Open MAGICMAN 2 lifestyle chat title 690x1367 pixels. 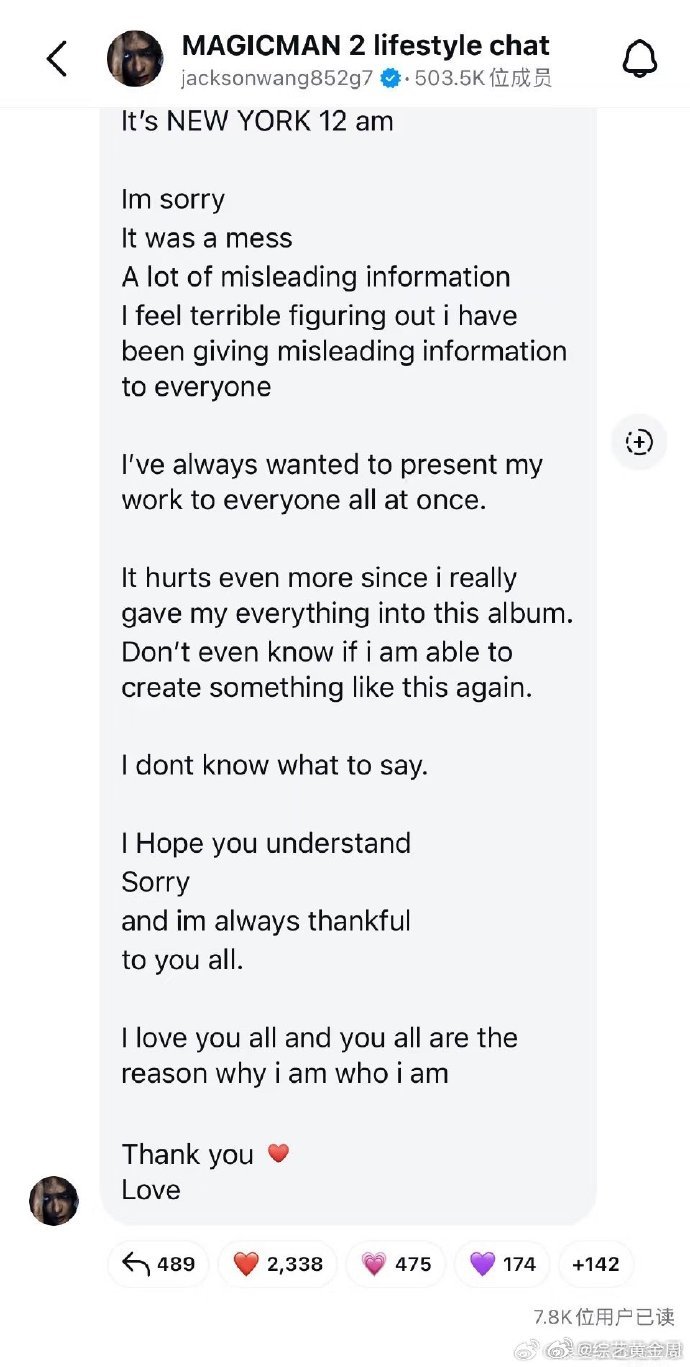tap(365, 45)
